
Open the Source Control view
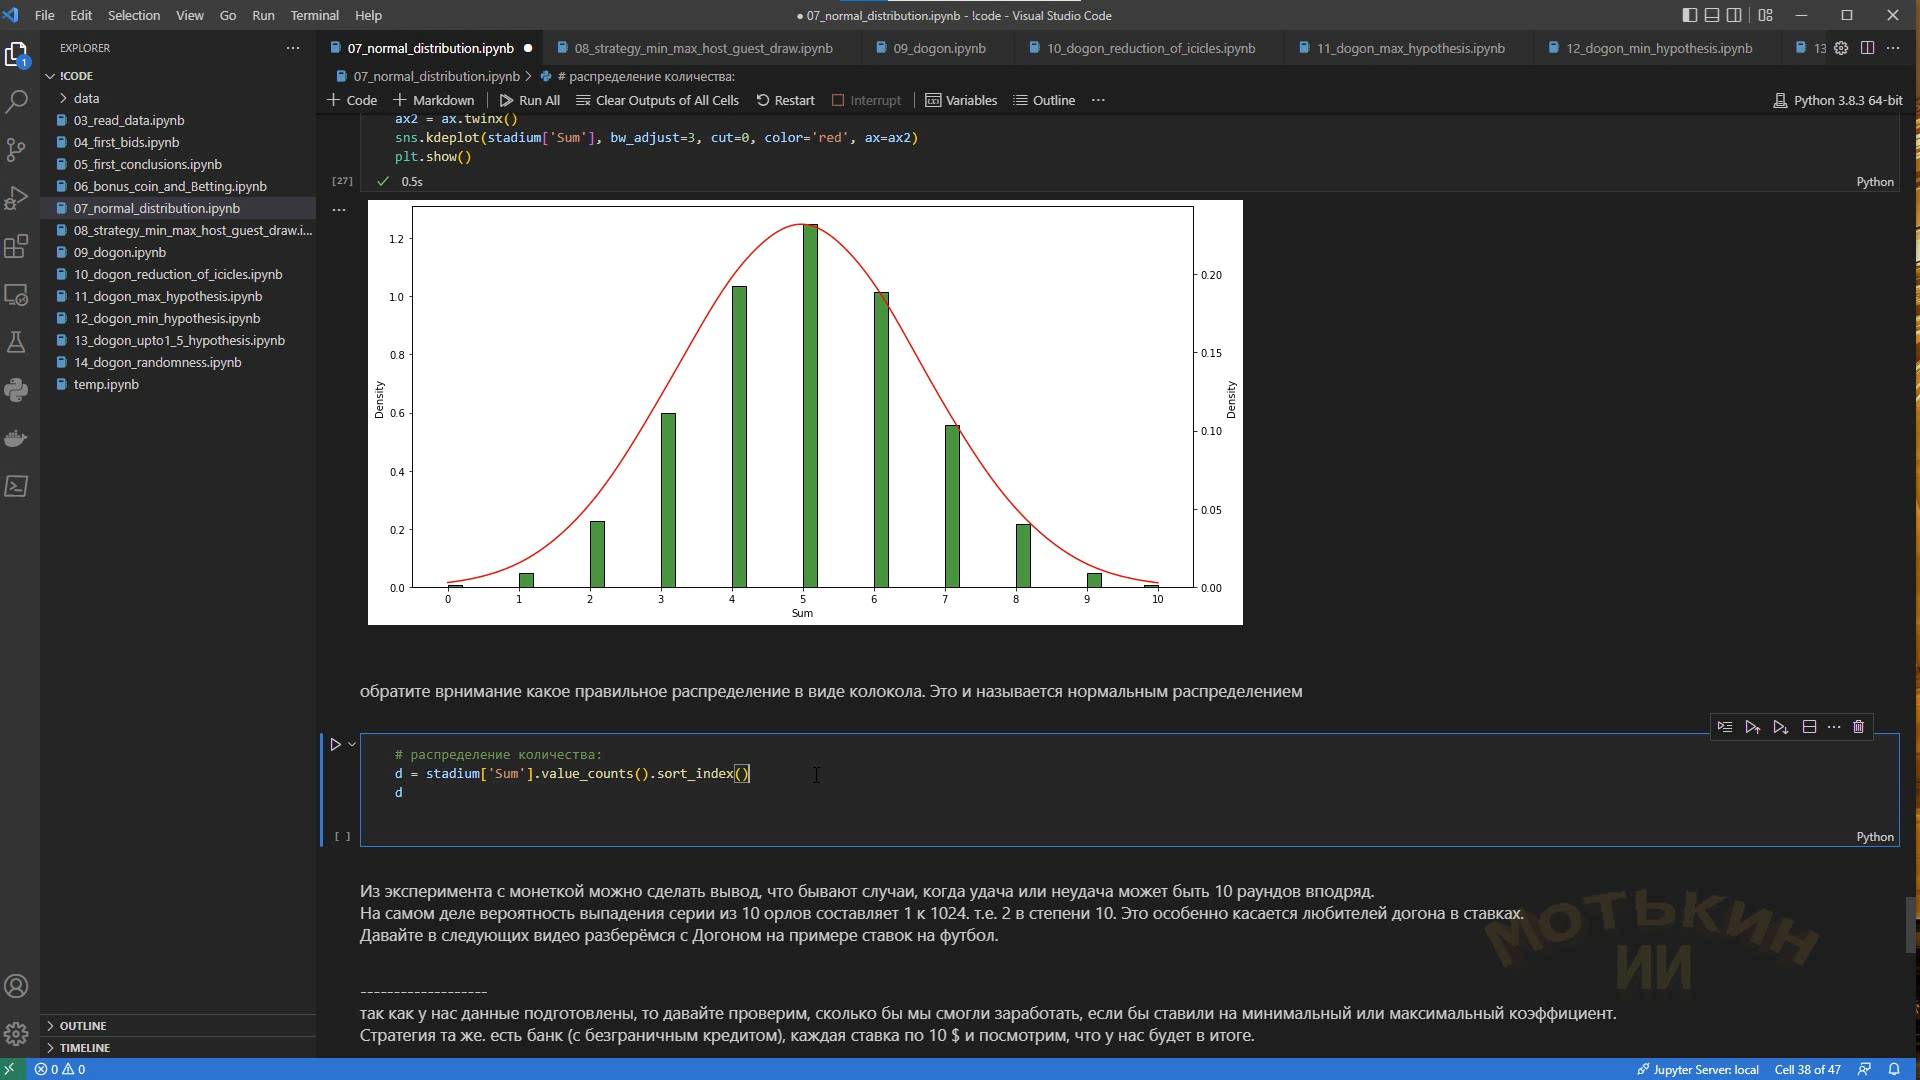(16, 150)
